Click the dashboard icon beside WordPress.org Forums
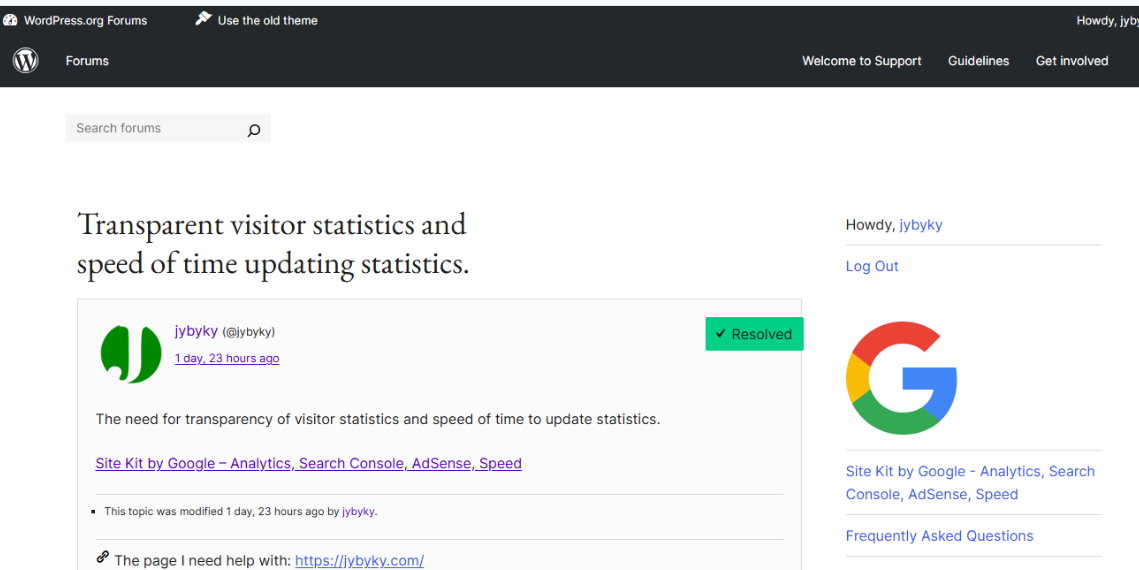The width and height of the screenshot is (1139, 570). tap(9, 20)
